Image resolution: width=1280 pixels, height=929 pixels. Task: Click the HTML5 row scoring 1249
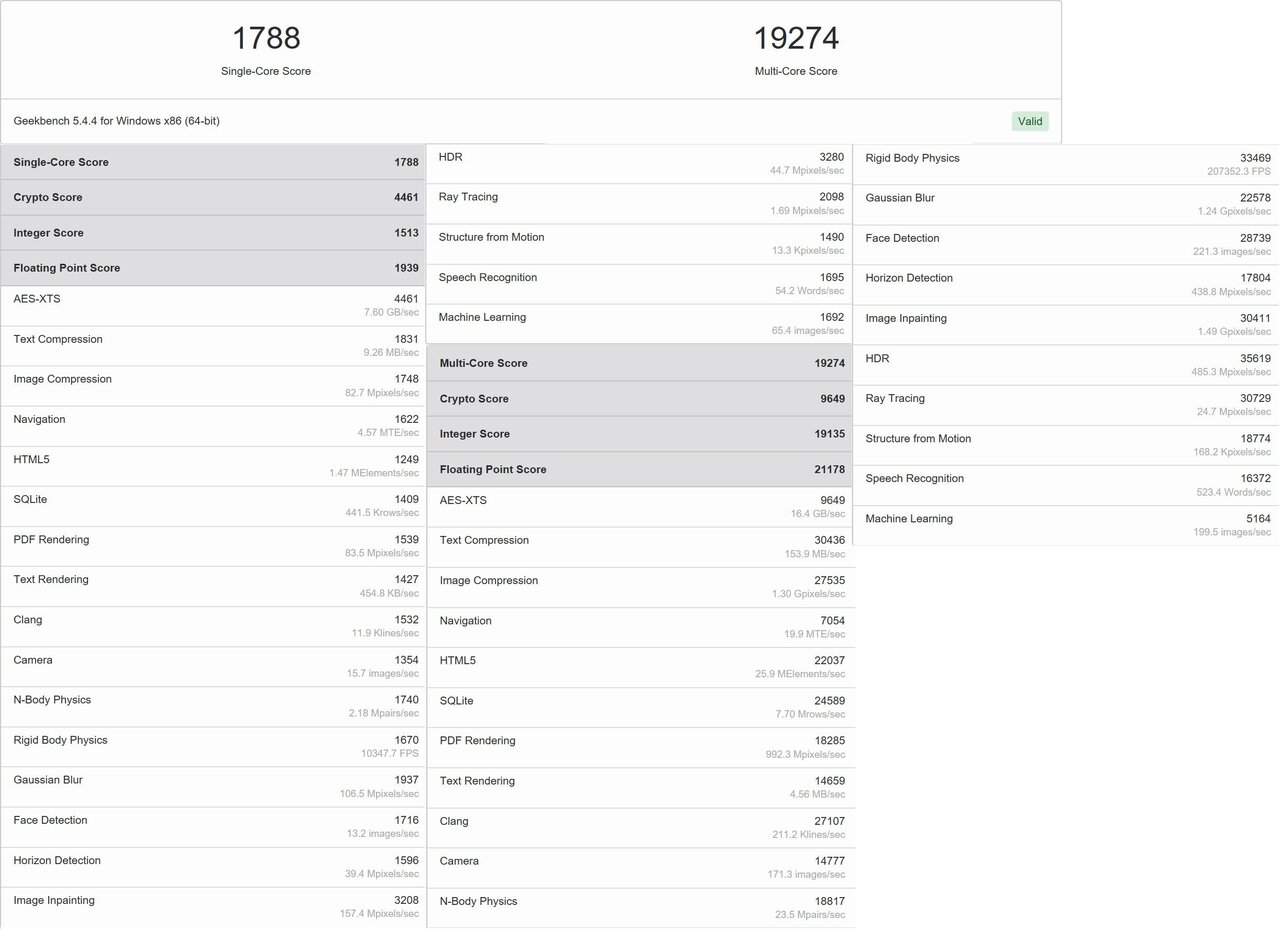[213, 466]
